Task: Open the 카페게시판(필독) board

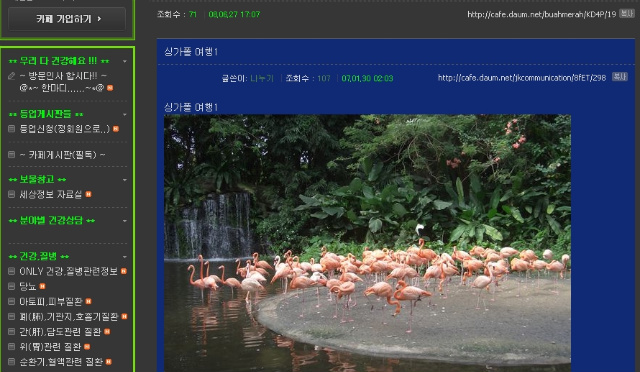Action: [x=62, y=155]
